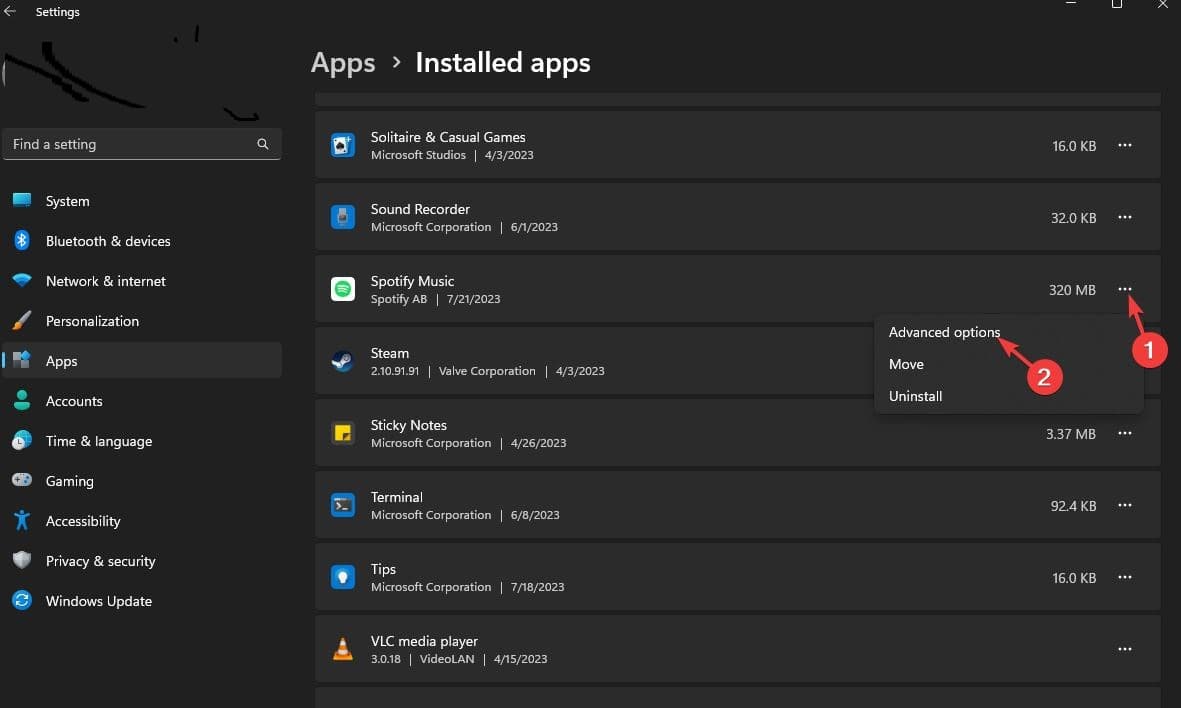This screenshot has width=1181, height=708.
Task: Open the System settings icon
Action: [x=22, y=200]
